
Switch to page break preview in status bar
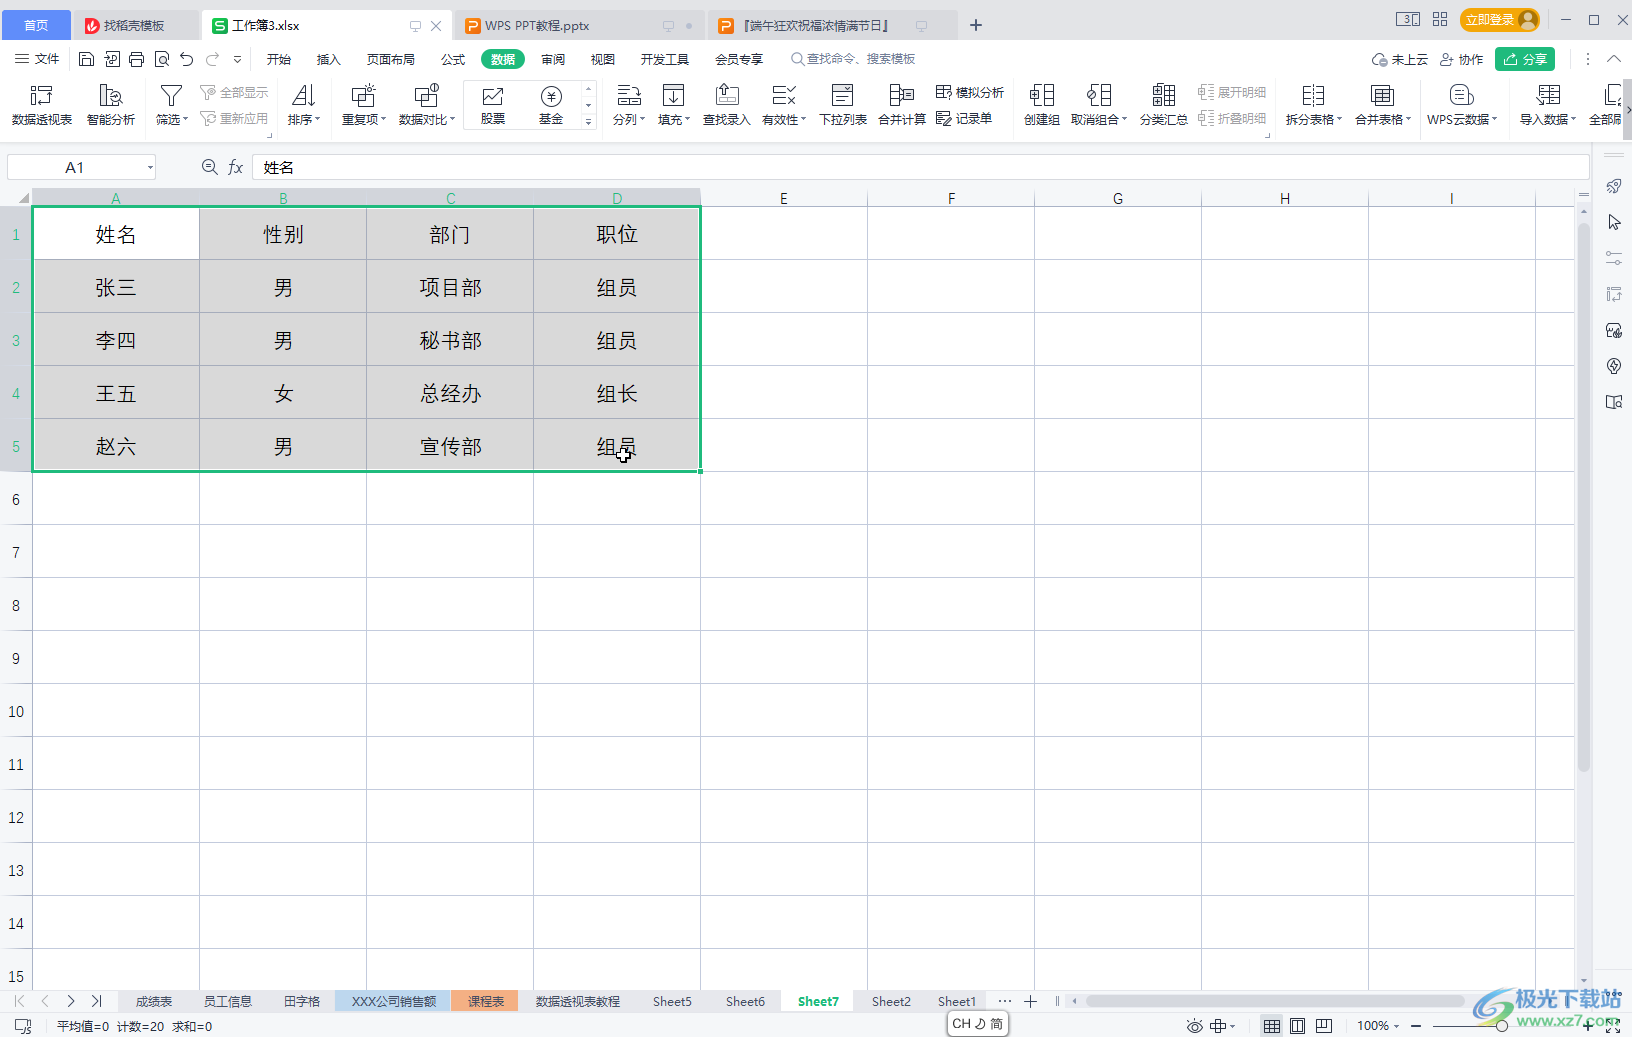pyautogui.click(x=1324, y=1026)
